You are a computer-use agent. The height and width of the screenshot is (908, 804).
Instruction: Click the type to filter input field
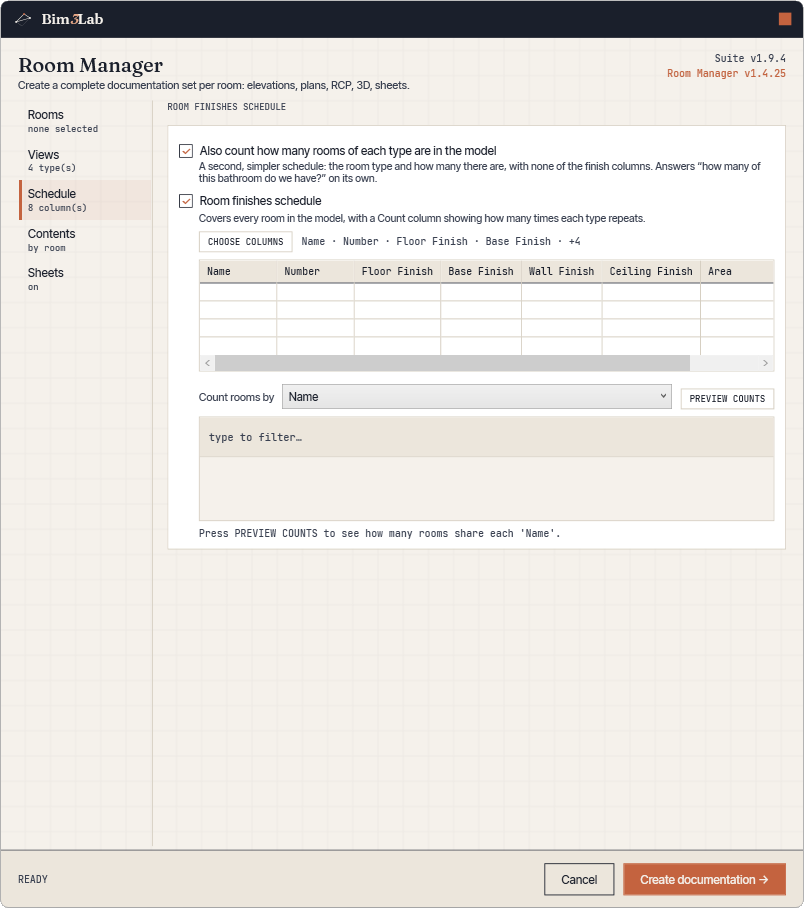point(487,437)
